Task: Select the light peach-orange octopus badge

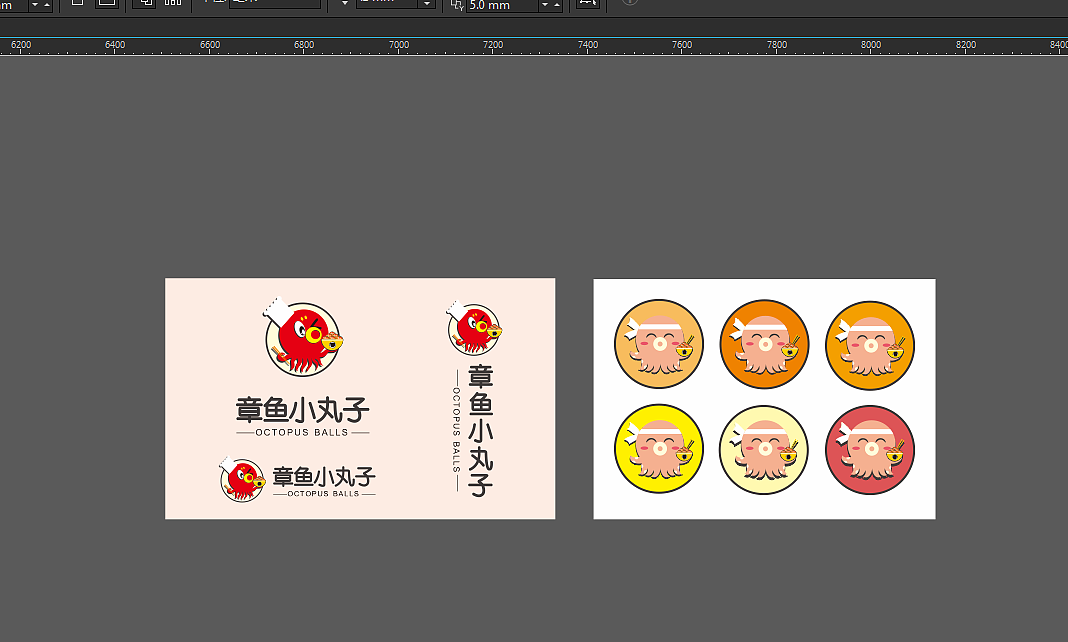Action: pyautogui.click(x=659, y=344)
